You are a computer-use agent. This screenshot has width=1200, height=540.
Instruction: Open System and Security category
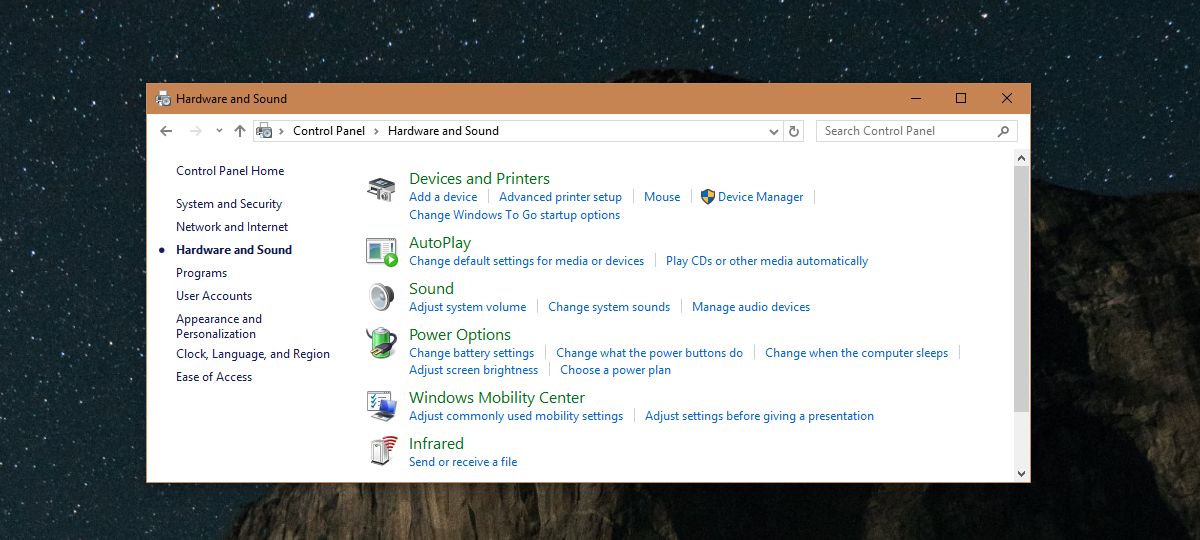[229, 204]
